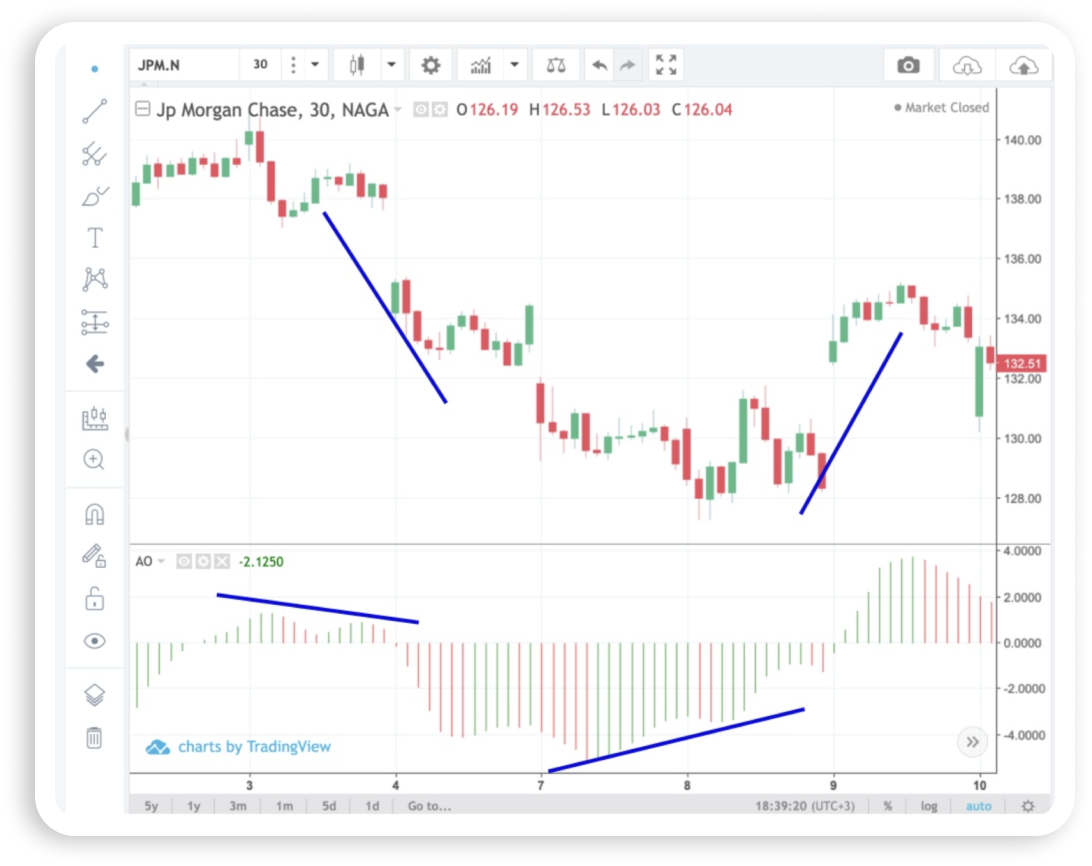Expand the chart style dropdown arrow

coord(391,65)
